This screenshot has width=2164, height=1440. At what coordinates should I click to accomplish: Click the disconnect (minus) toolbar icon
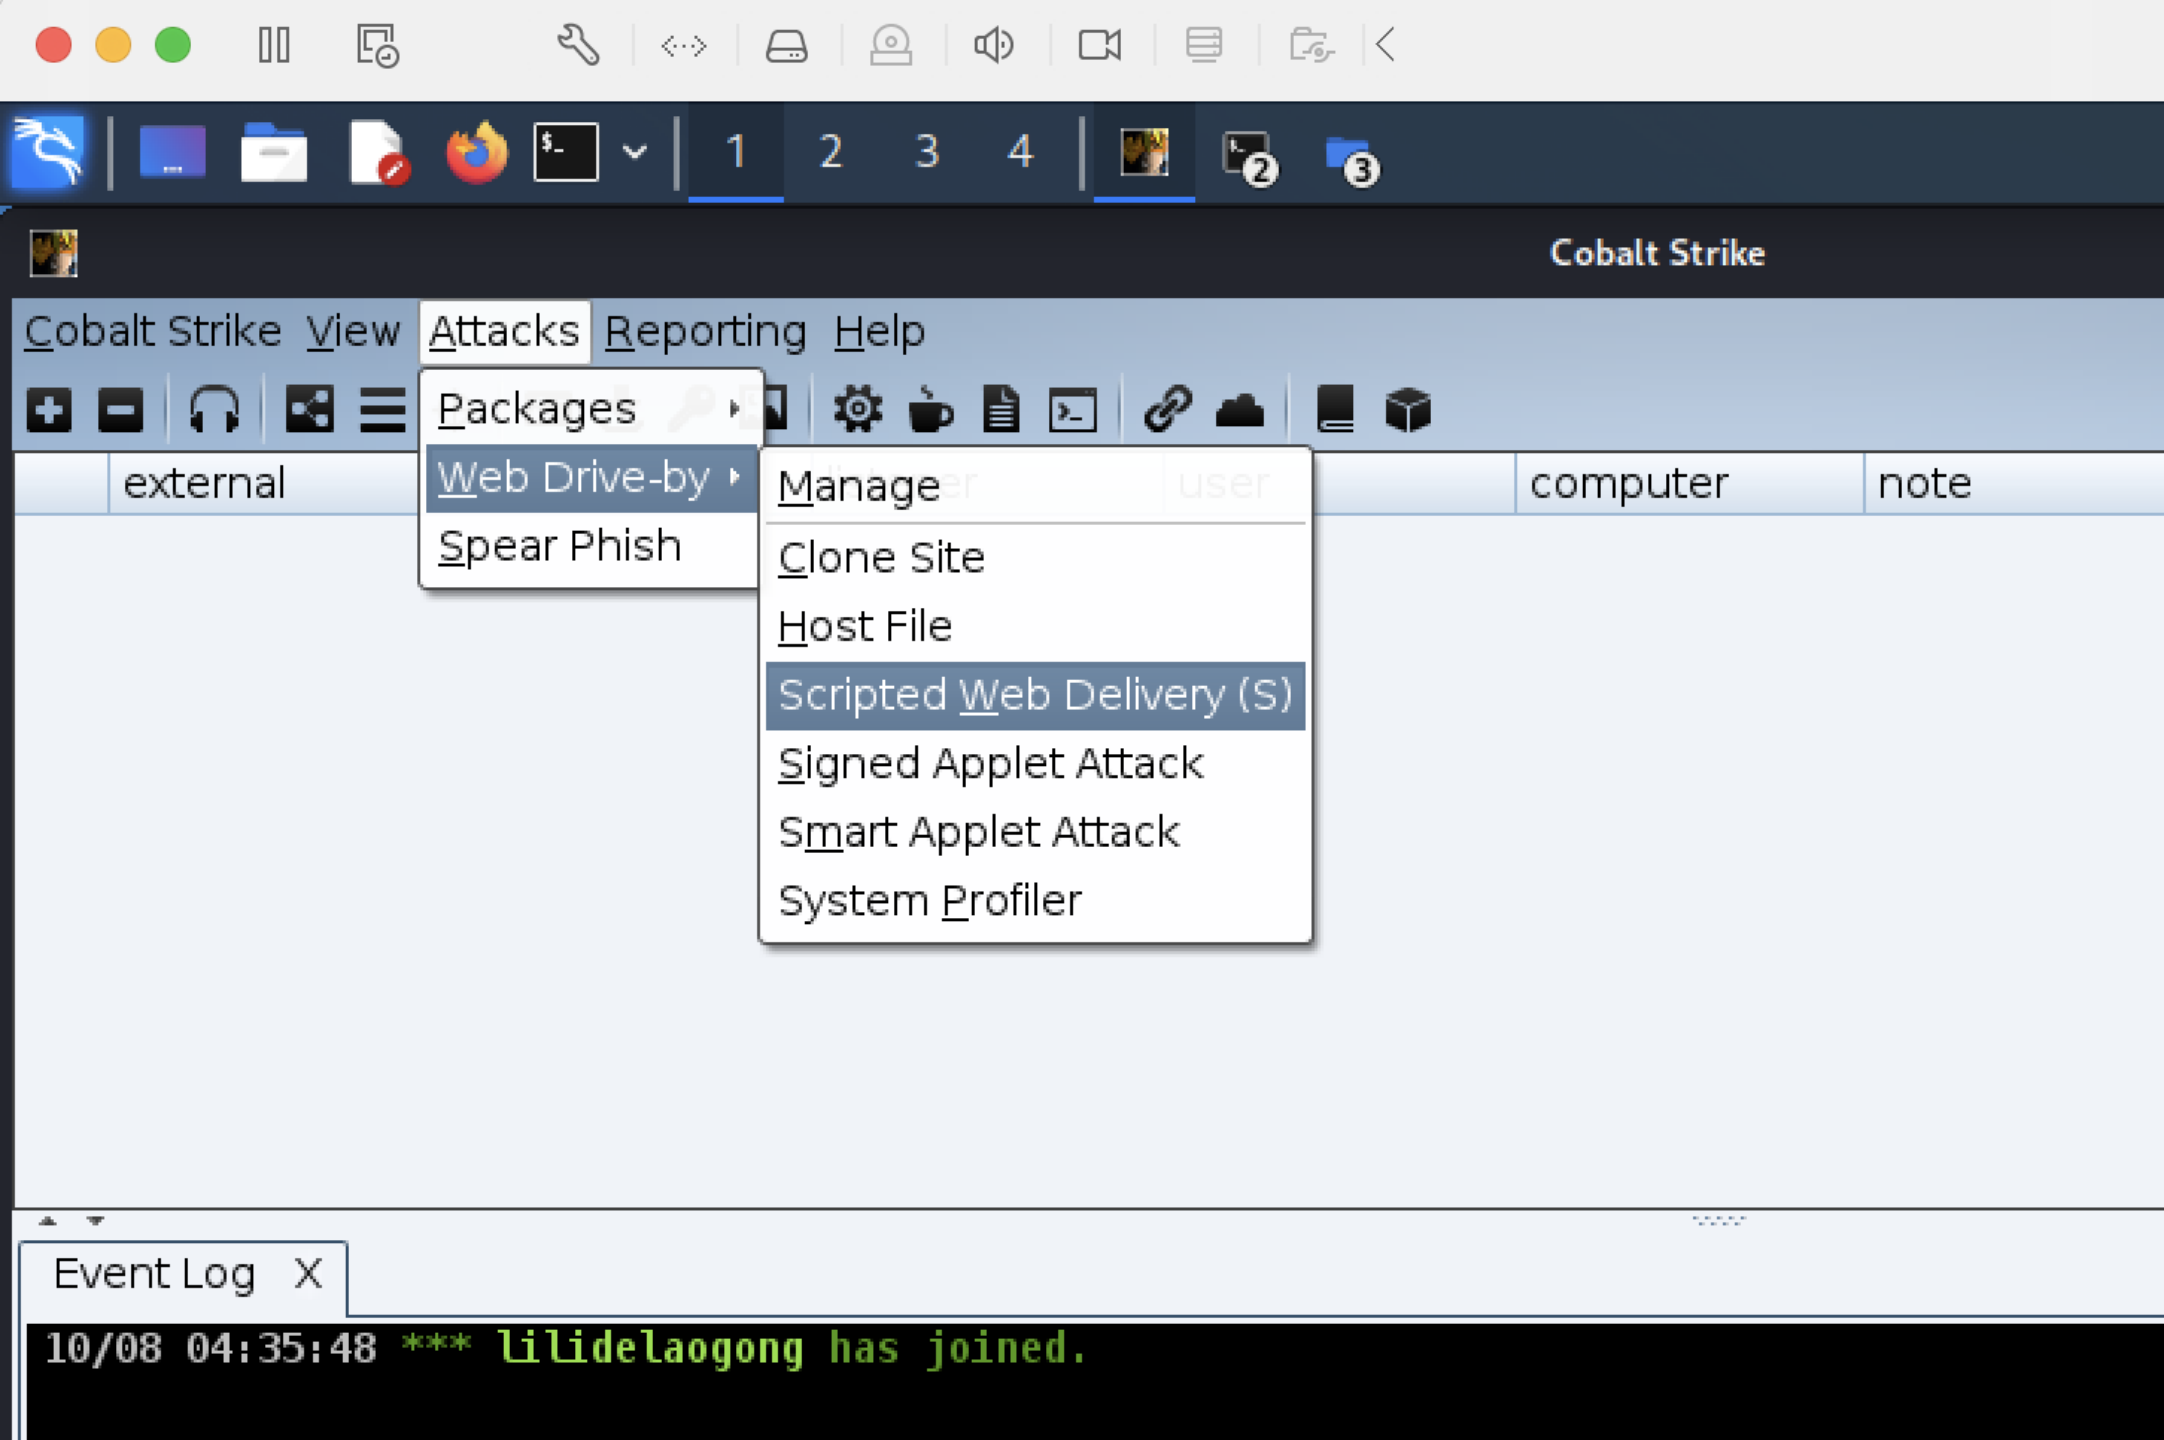121,410
